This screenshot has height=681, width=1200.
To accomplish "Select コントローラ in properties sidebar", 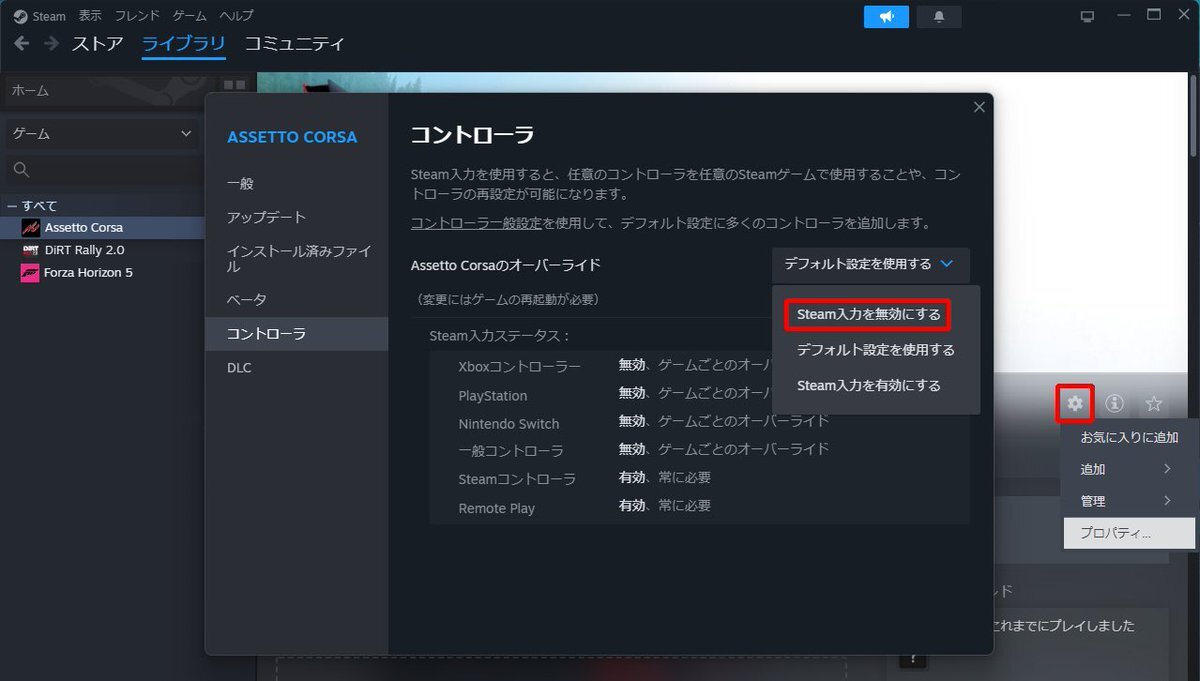I will 296,334.
